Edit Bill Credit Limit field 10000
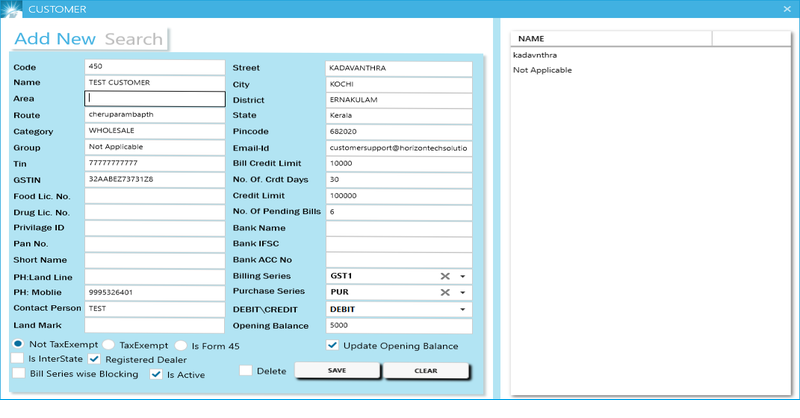The width and height of the screenshot is (800, 418). pos(398,164)
